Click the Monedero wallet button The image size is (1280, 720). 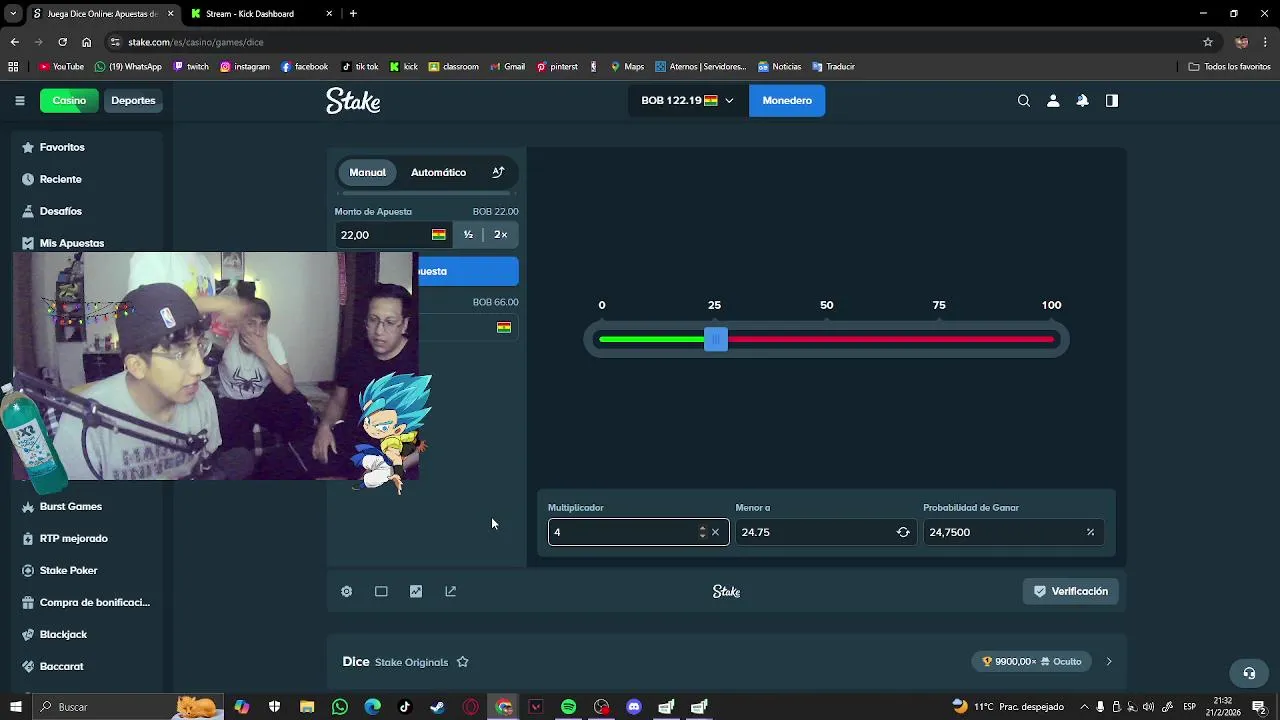(x=787, y=100)
